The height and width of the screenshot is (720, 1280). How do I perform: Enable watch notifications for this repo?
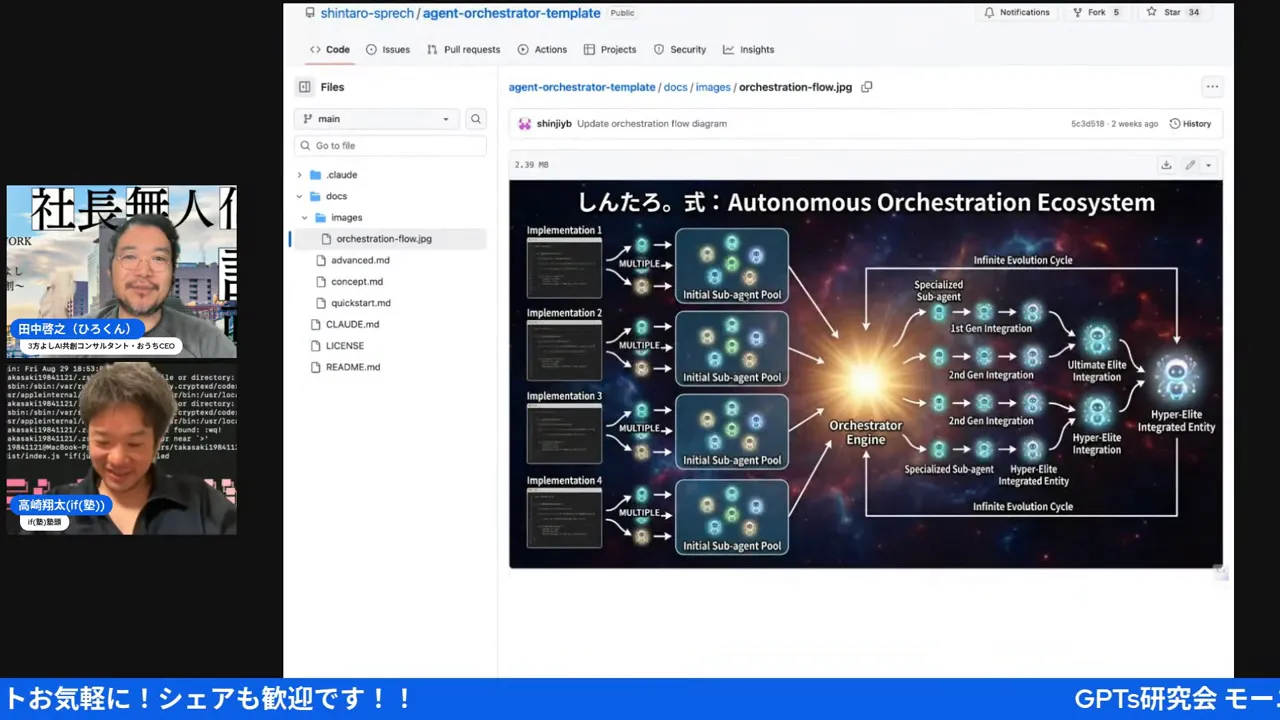1016,11
